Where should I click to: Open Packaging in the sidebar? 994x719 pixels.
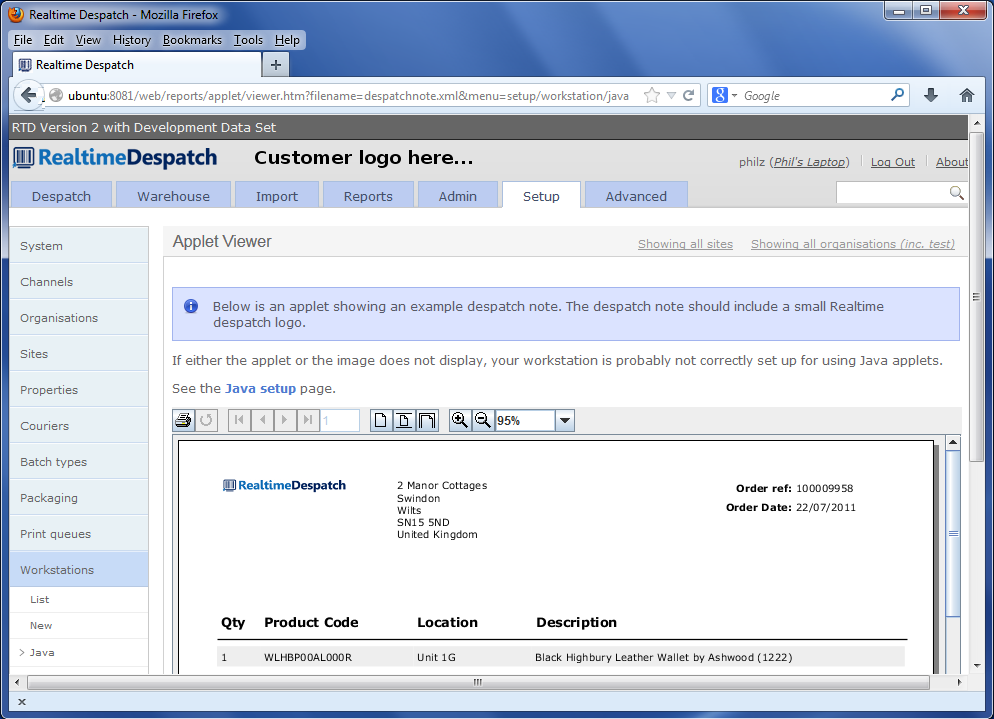click(79, 498)
